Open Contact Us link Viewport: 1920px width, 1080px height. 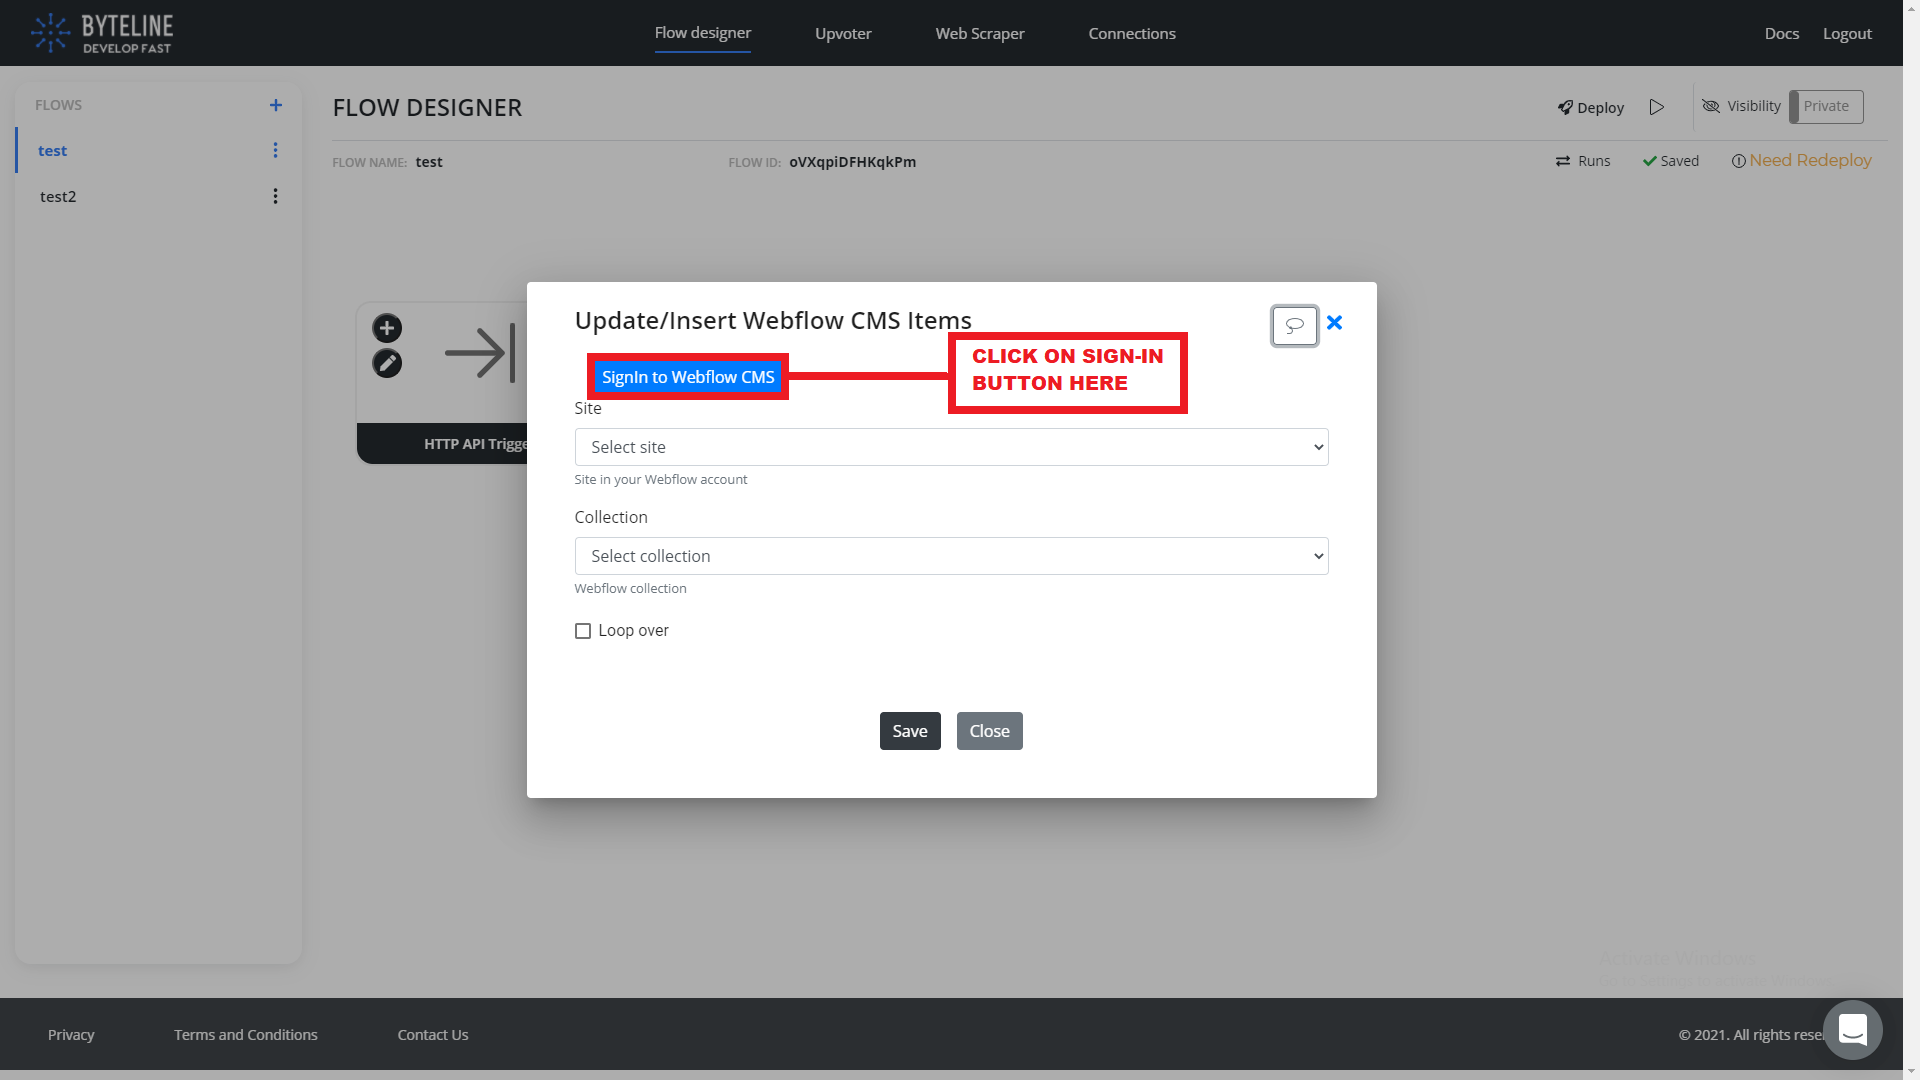coord(433,1034)
